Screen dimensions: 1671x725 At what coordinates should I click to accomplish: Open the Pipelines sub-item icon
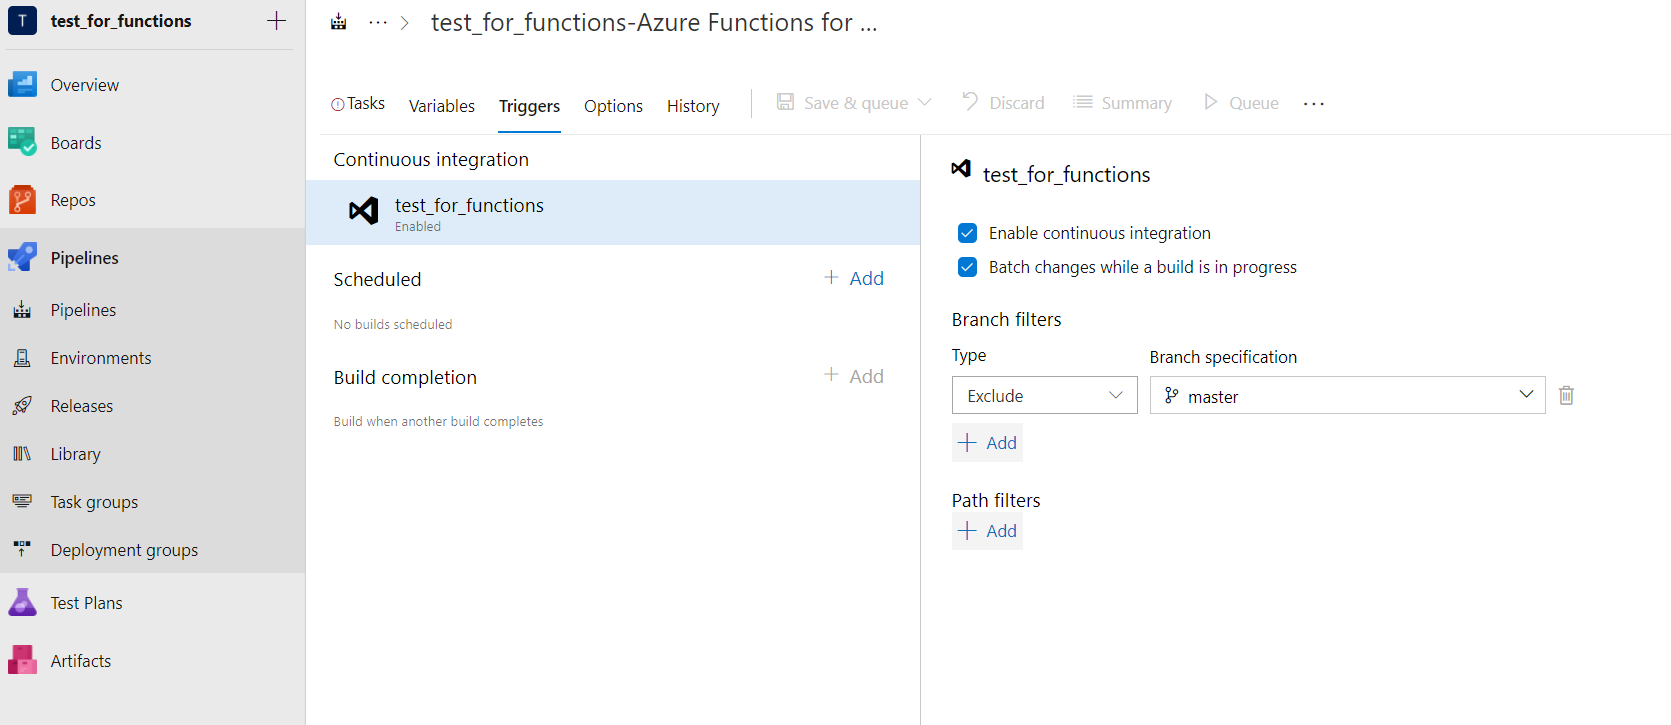click(x=22, y=310)
